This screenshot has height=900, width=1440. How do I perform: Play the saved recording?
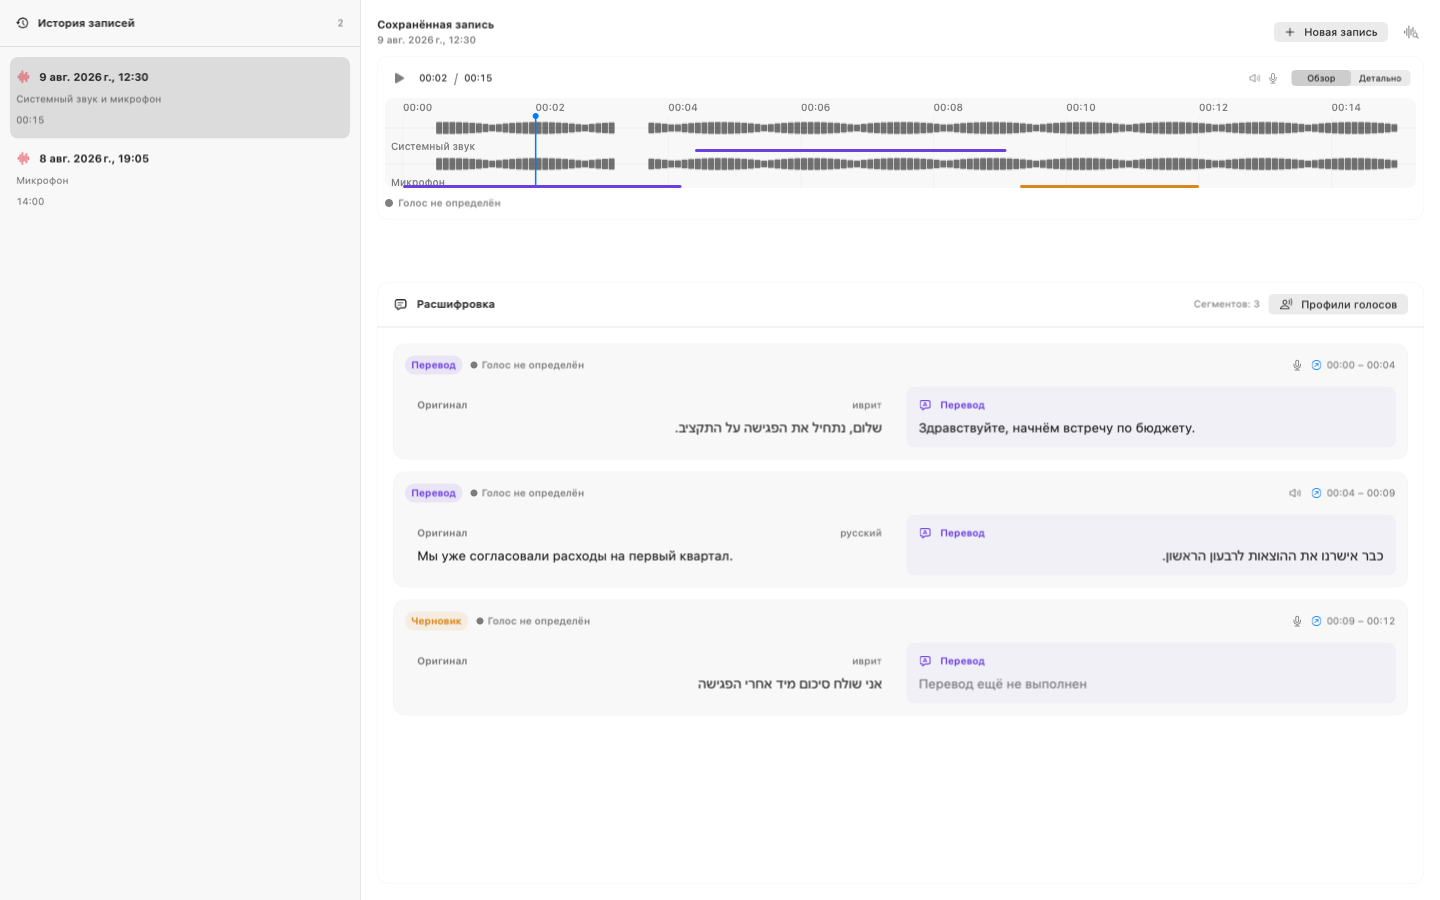click(x=399, y=78)
